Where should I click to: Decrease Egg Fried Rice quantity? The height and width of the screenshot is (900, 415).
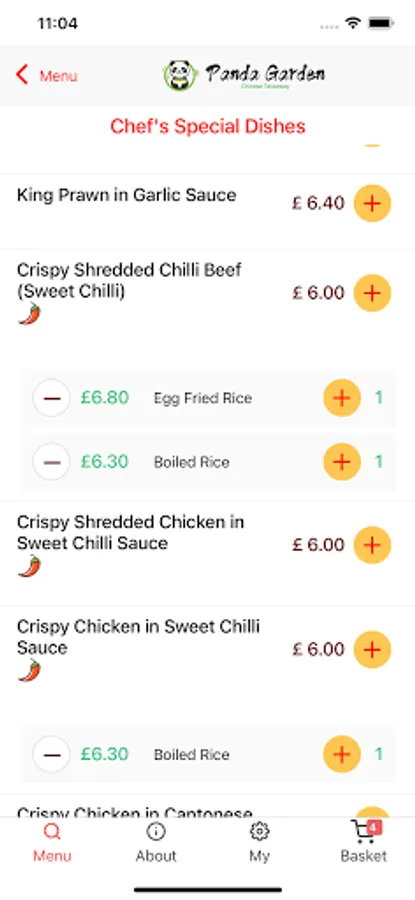[x=52, y=398]
